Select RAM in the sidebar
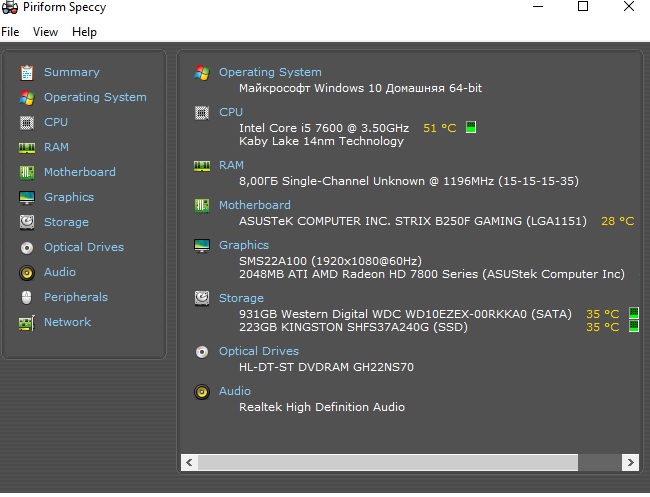 click(56, 147)
